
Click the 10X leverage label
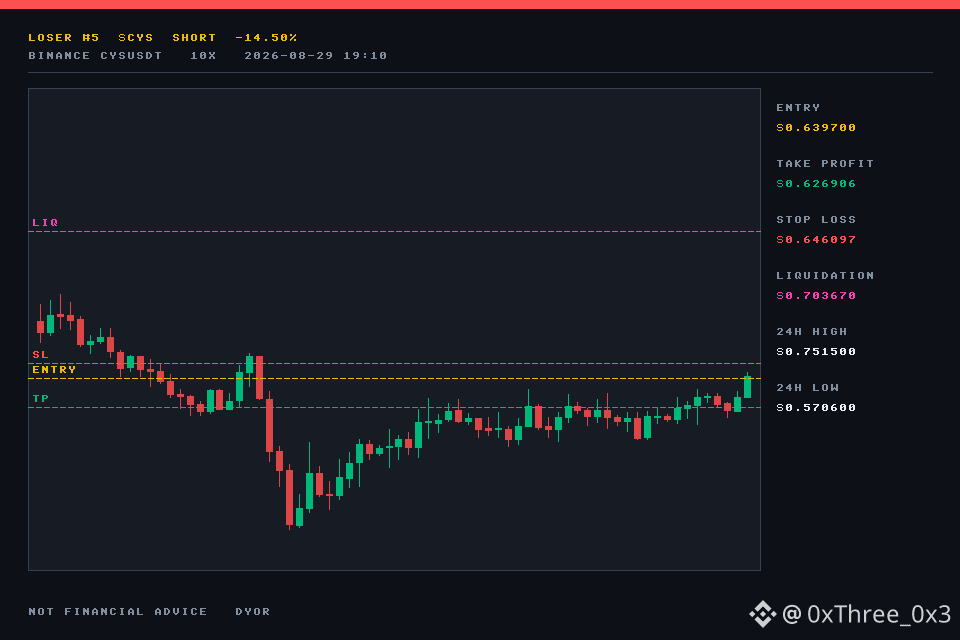pyautogui.click(x=203, y=56)
